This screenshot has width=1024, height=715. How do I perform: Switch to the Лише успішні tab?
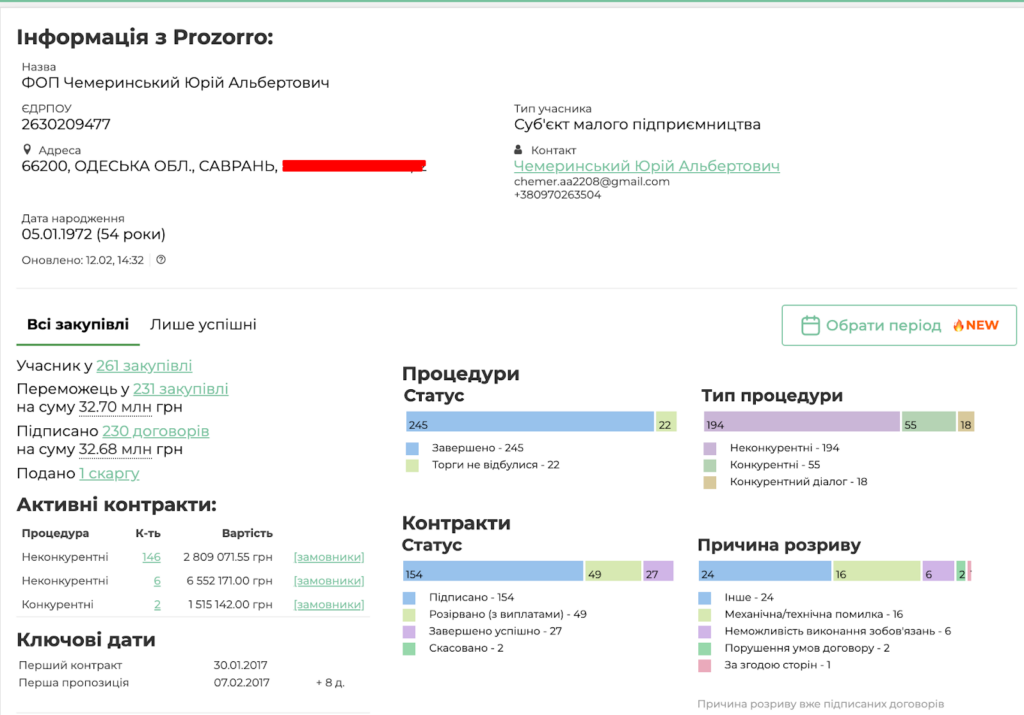(203, 324)
